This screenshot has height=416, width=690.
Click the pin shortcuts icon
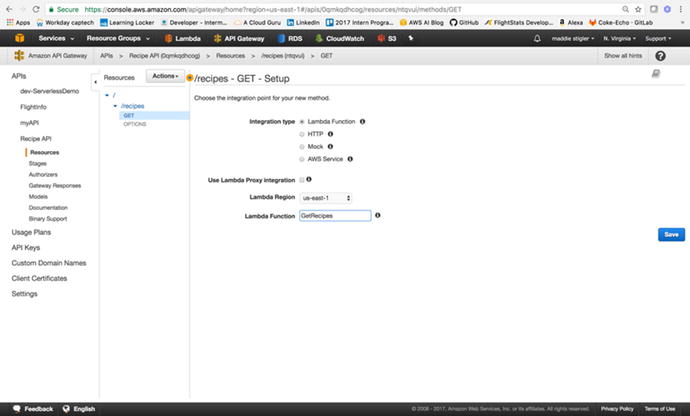(x=411, y=38)
